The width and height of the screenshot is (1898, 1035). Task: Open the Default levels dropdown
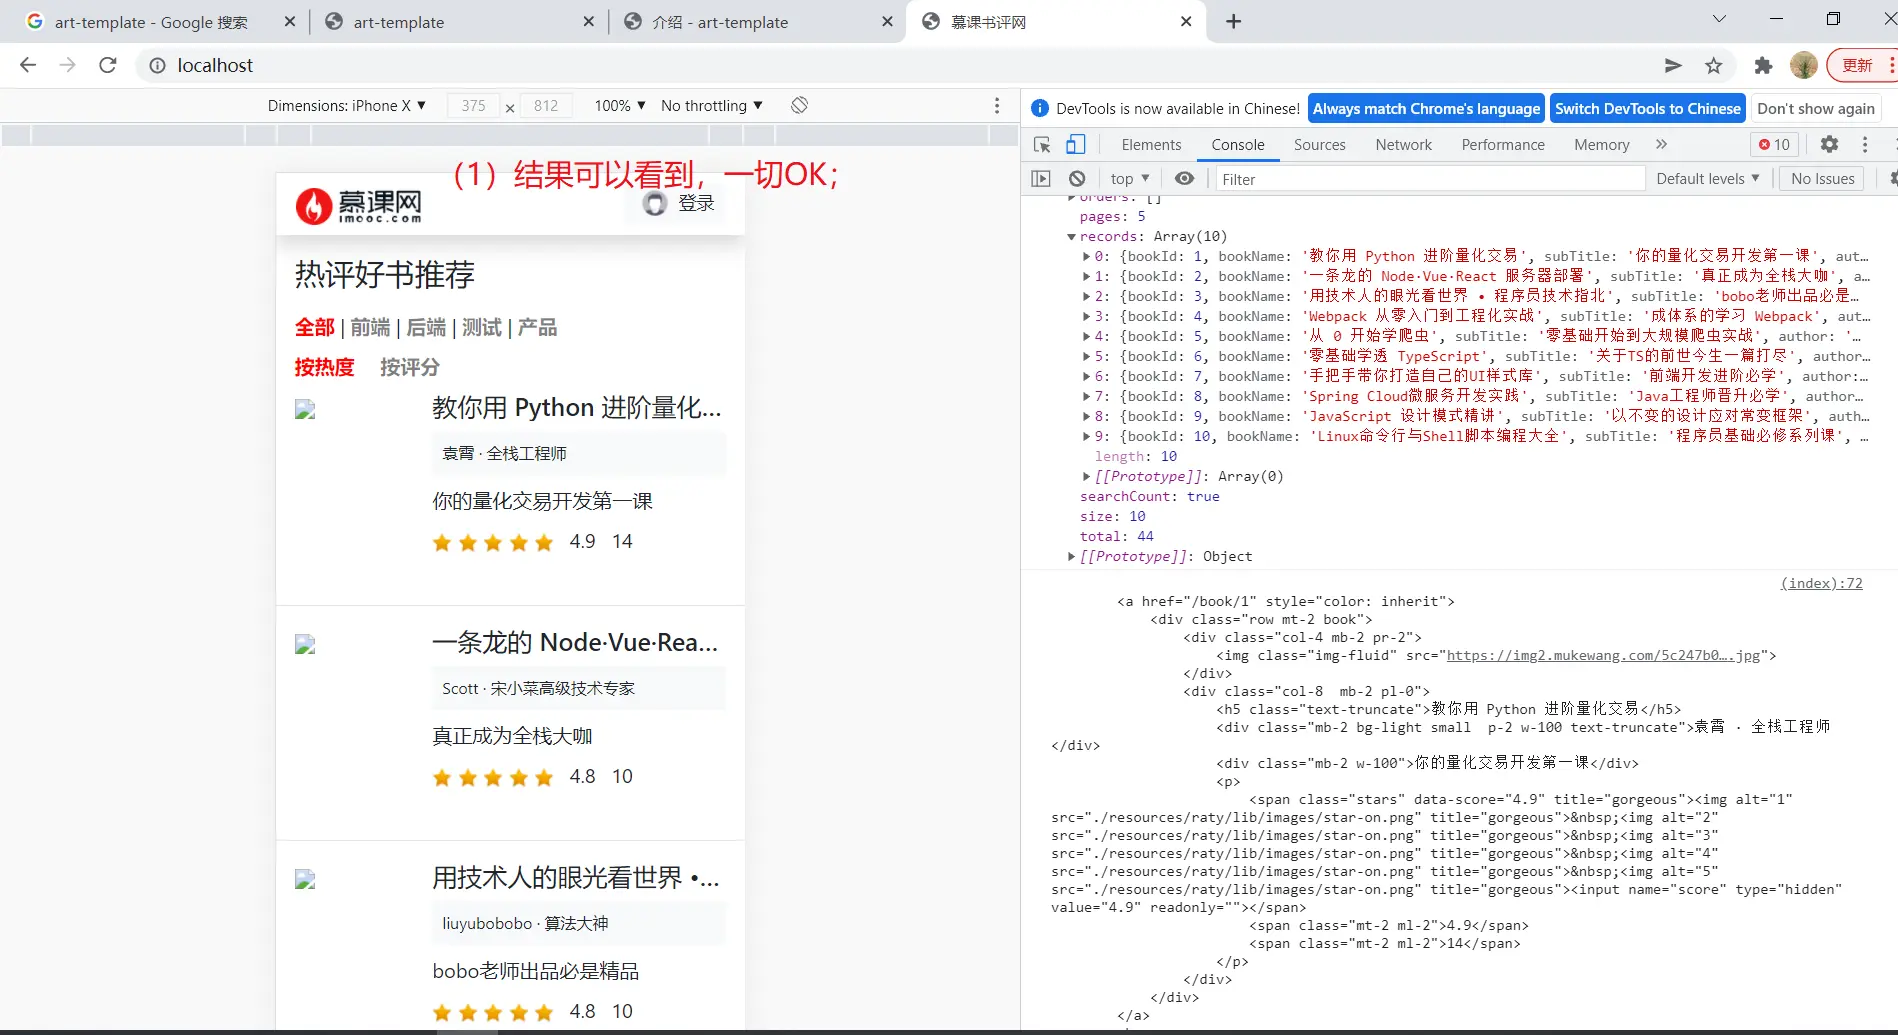[1707, 179]
